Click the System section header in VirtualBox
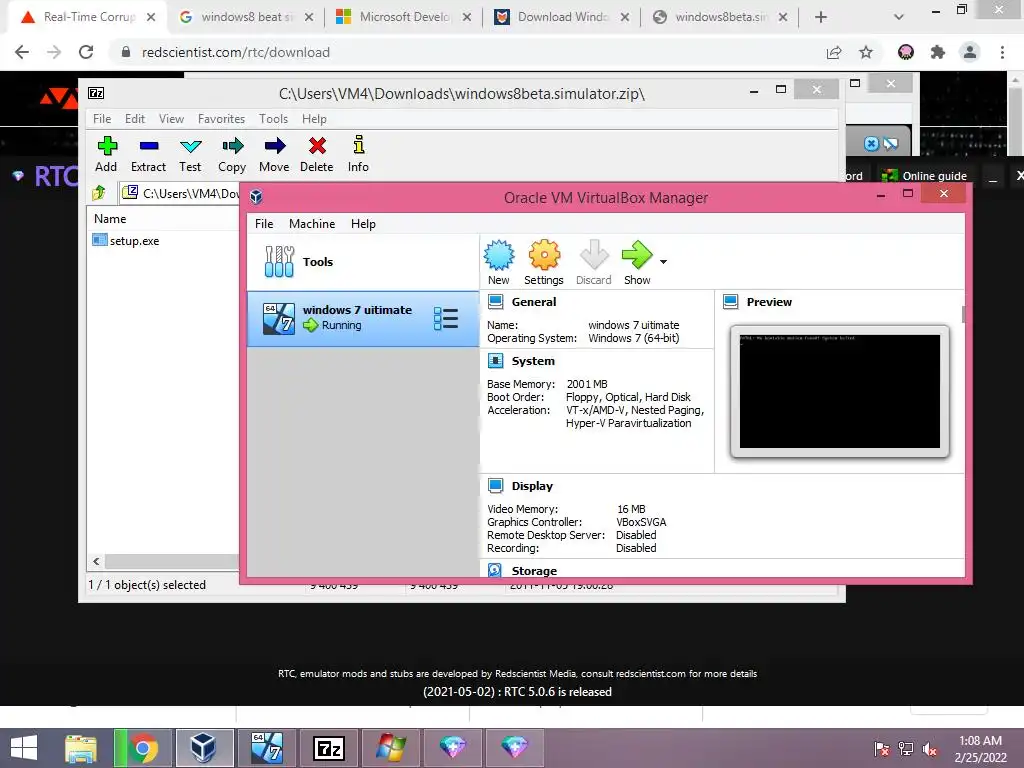The width and height of the screenshot is (1024, 768). click(x=533, y=360)
